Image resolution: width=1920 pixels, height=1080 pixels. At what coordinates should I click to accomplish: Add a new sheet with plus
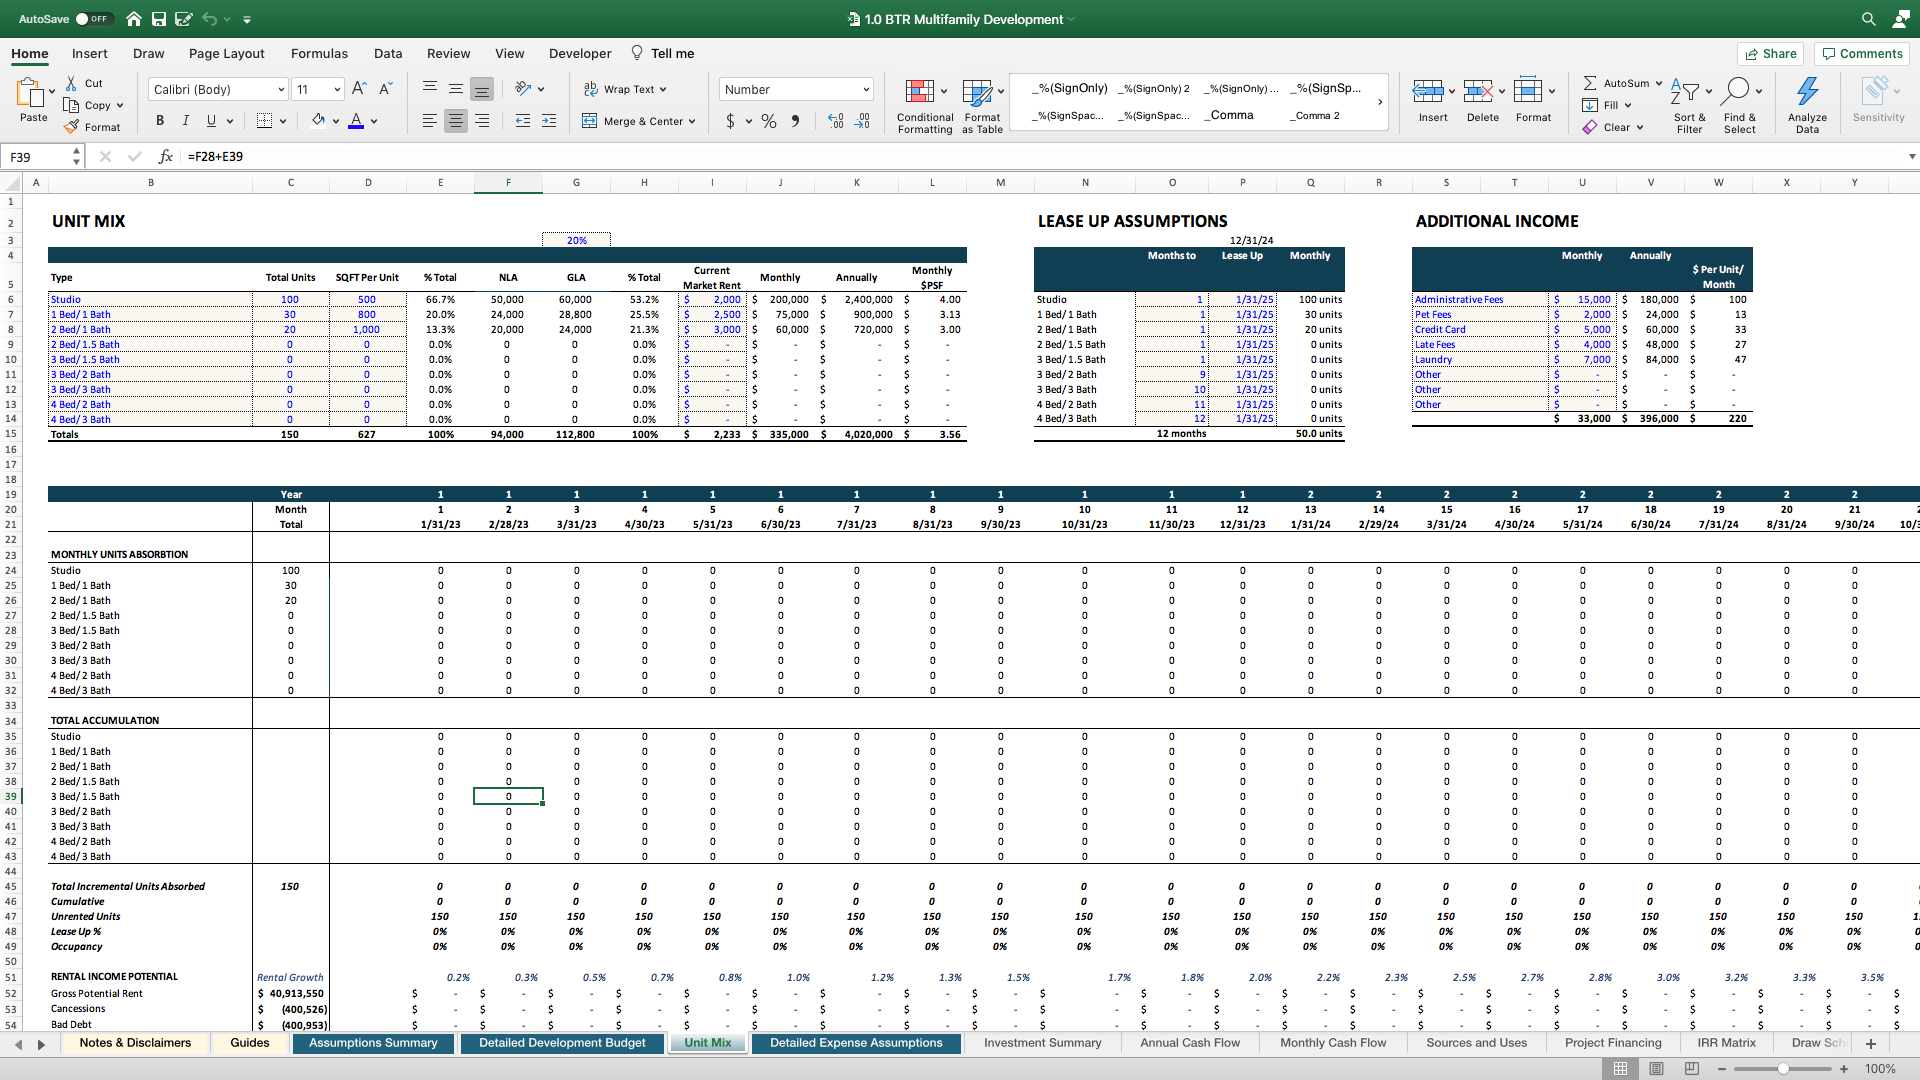pos(1871,1044)
